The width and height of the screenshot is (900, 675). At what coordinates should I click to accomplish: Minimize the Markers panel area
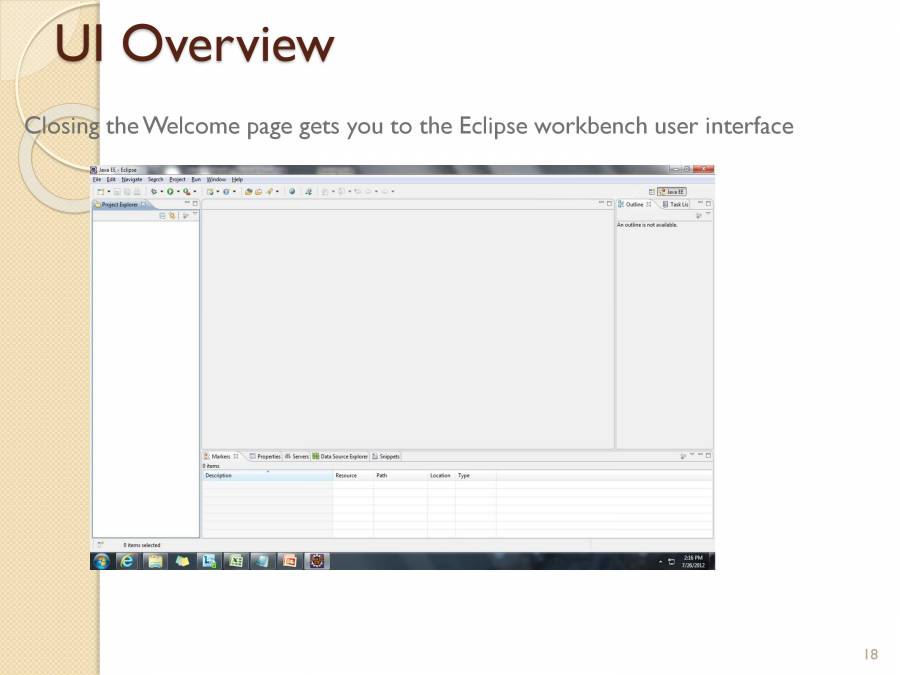(x=700, y=455)
